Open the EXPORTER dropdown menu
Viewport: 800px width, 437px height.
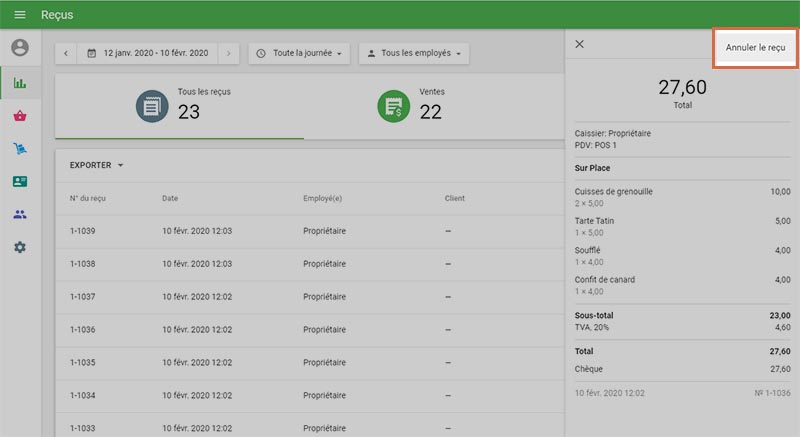(97, 165)
